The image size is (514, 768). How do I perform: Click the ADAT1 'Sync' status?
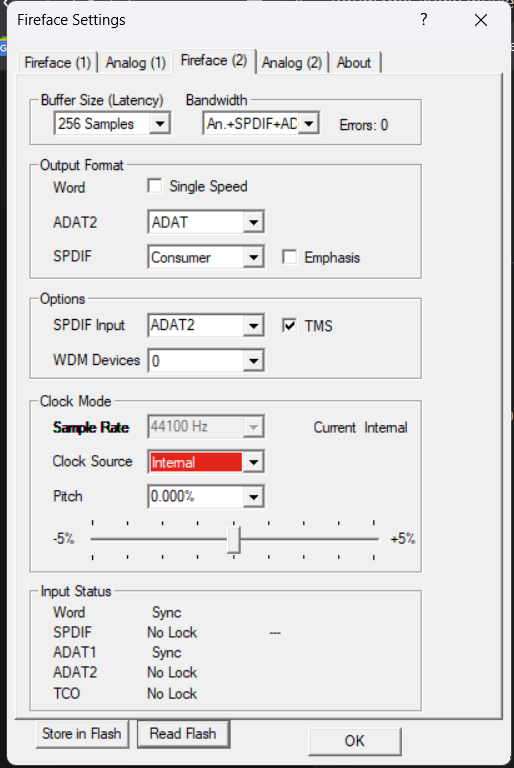(x=167, y=652)
